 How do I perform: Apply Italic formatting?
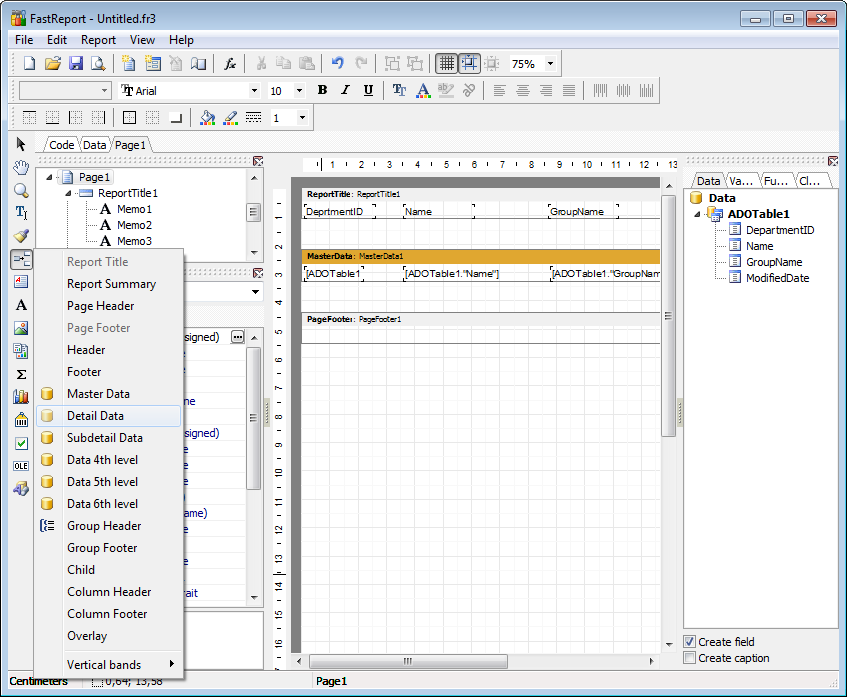[345, 90]
